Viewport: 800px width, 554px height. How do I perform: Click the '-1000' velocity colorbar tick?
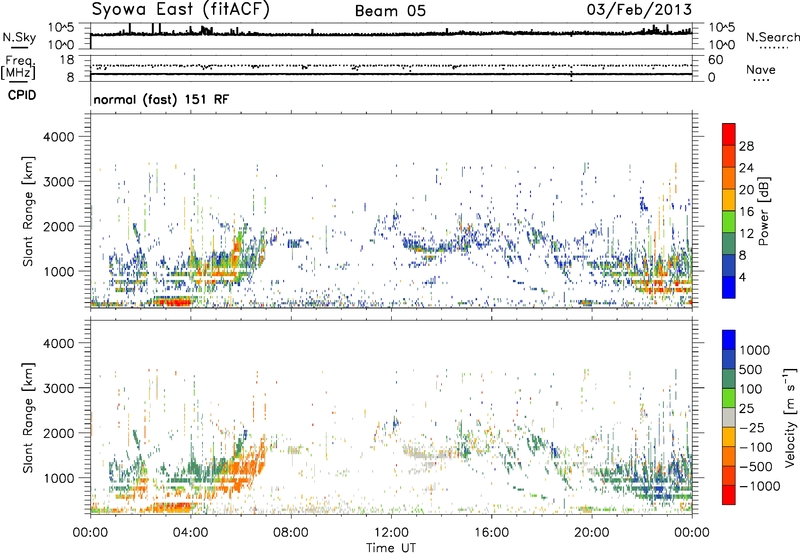pos(760,486)
